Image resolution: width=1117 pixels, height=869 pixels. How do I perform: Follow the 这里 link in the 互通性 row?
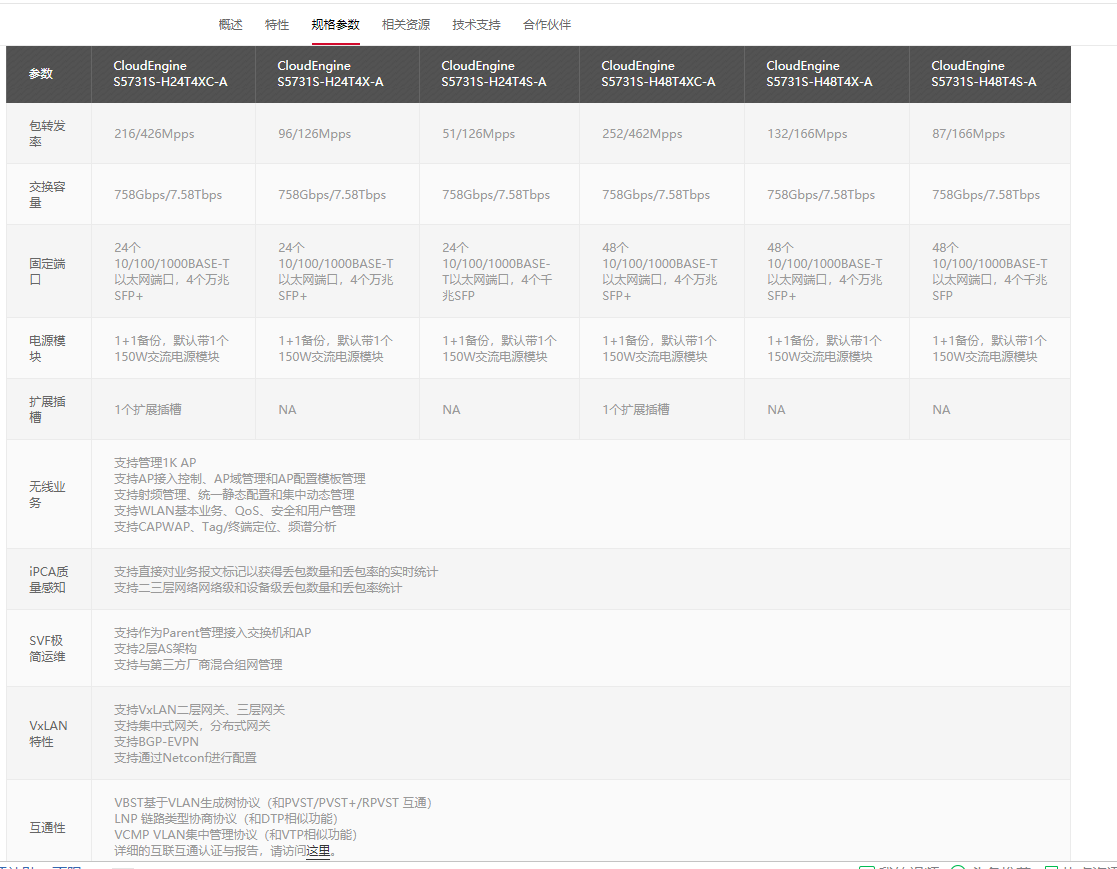(318, 851)
